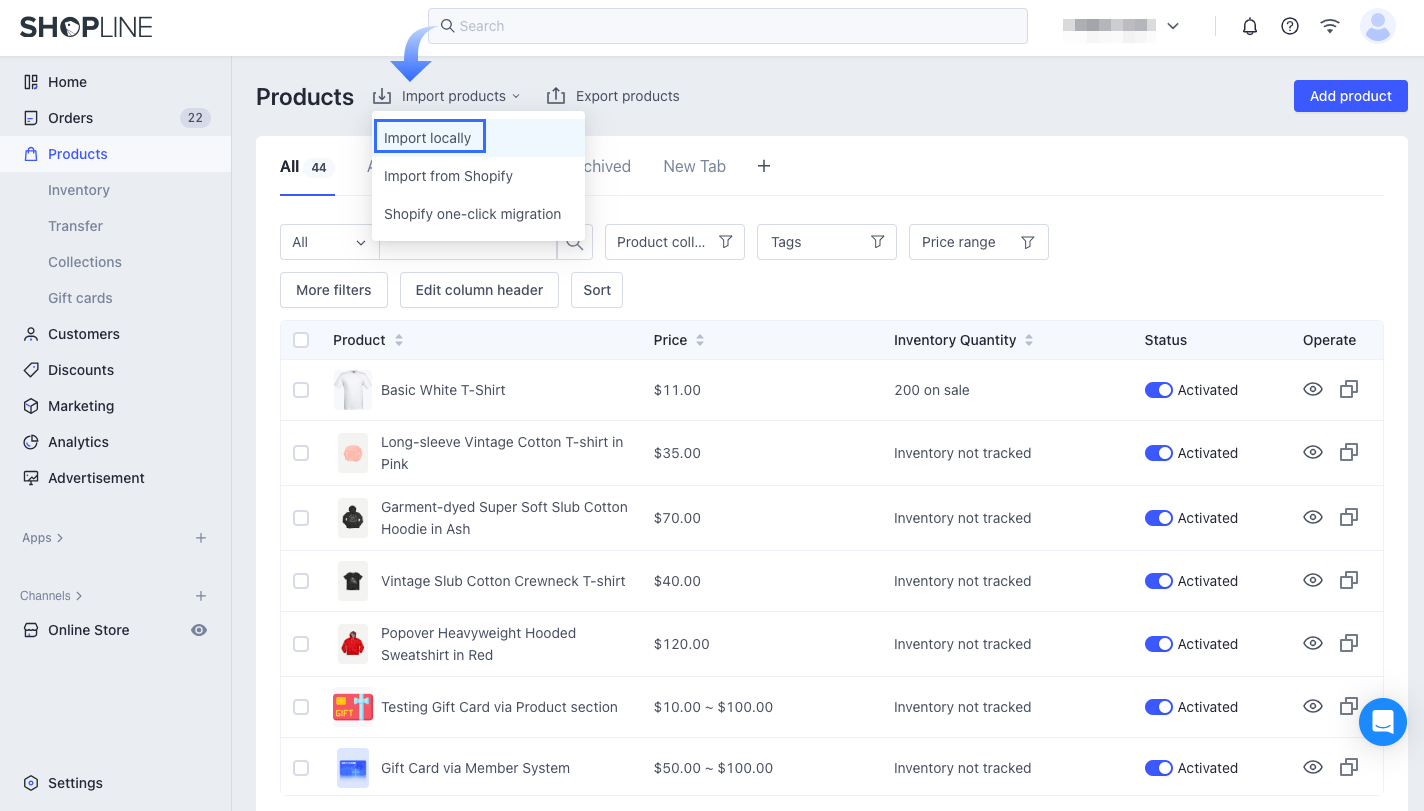Open the Price range filter dropdown
The image size is (1424, 811).
pyautogui.click(x=978, y=242)
